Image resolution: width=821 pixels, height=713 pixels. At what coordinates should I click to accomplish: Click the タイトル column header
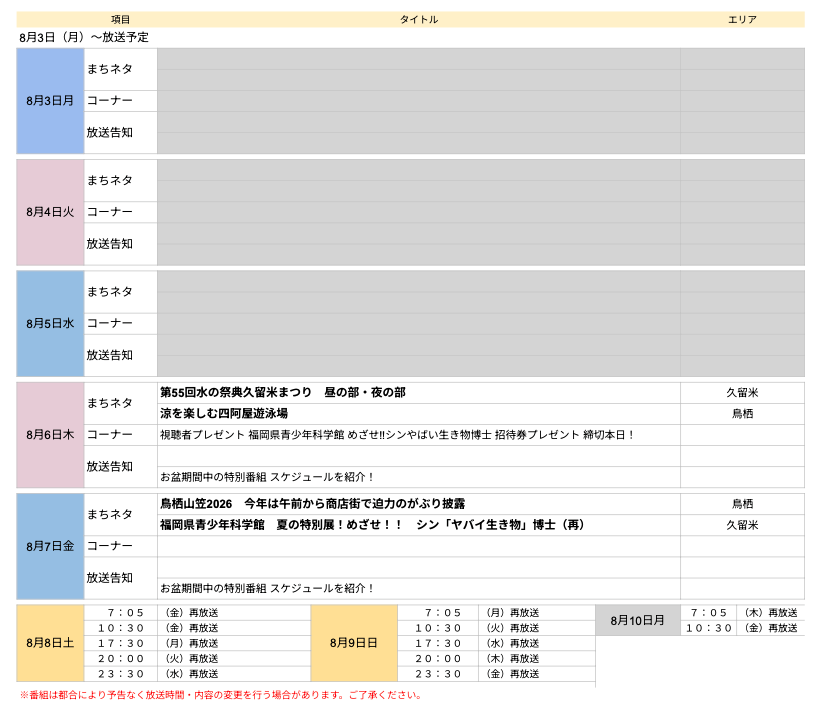coord(418,19)
